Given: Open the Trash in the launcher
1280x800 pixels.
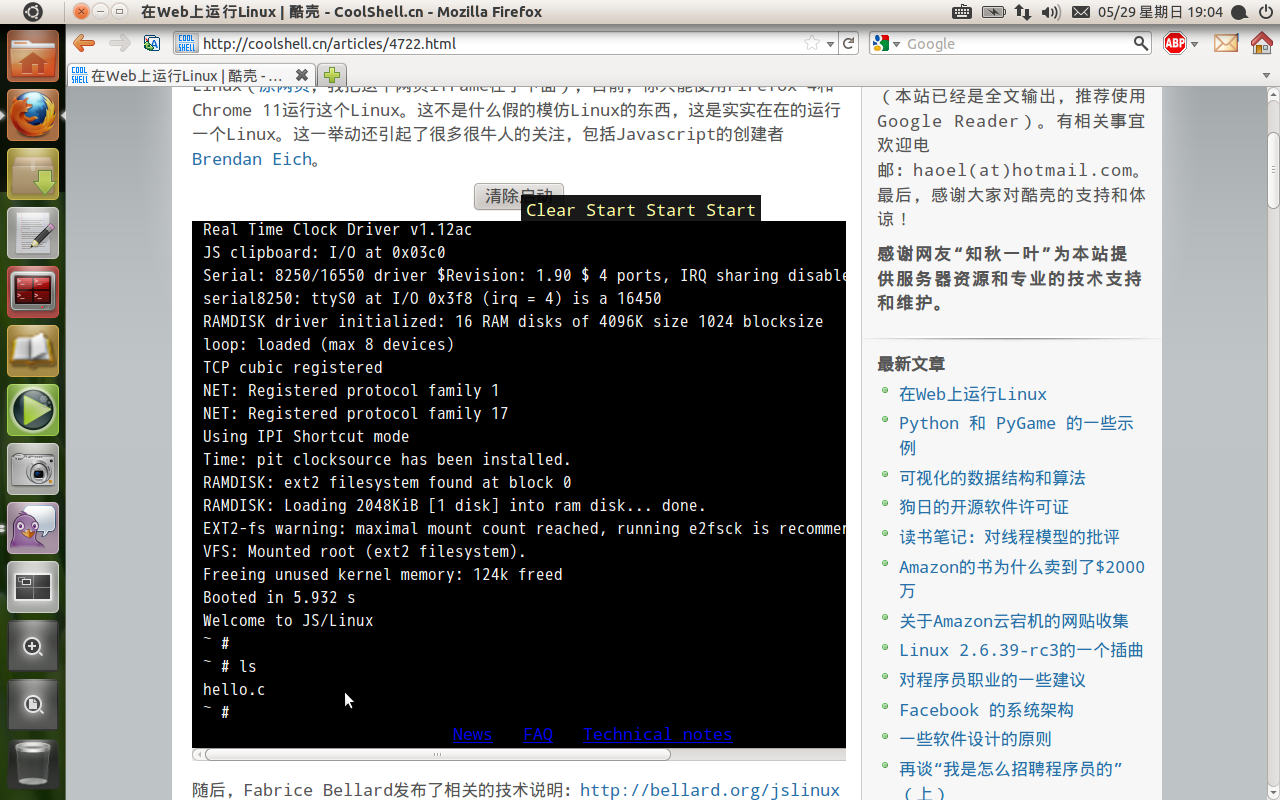Looking at the screenshot, I should (33, 764).
